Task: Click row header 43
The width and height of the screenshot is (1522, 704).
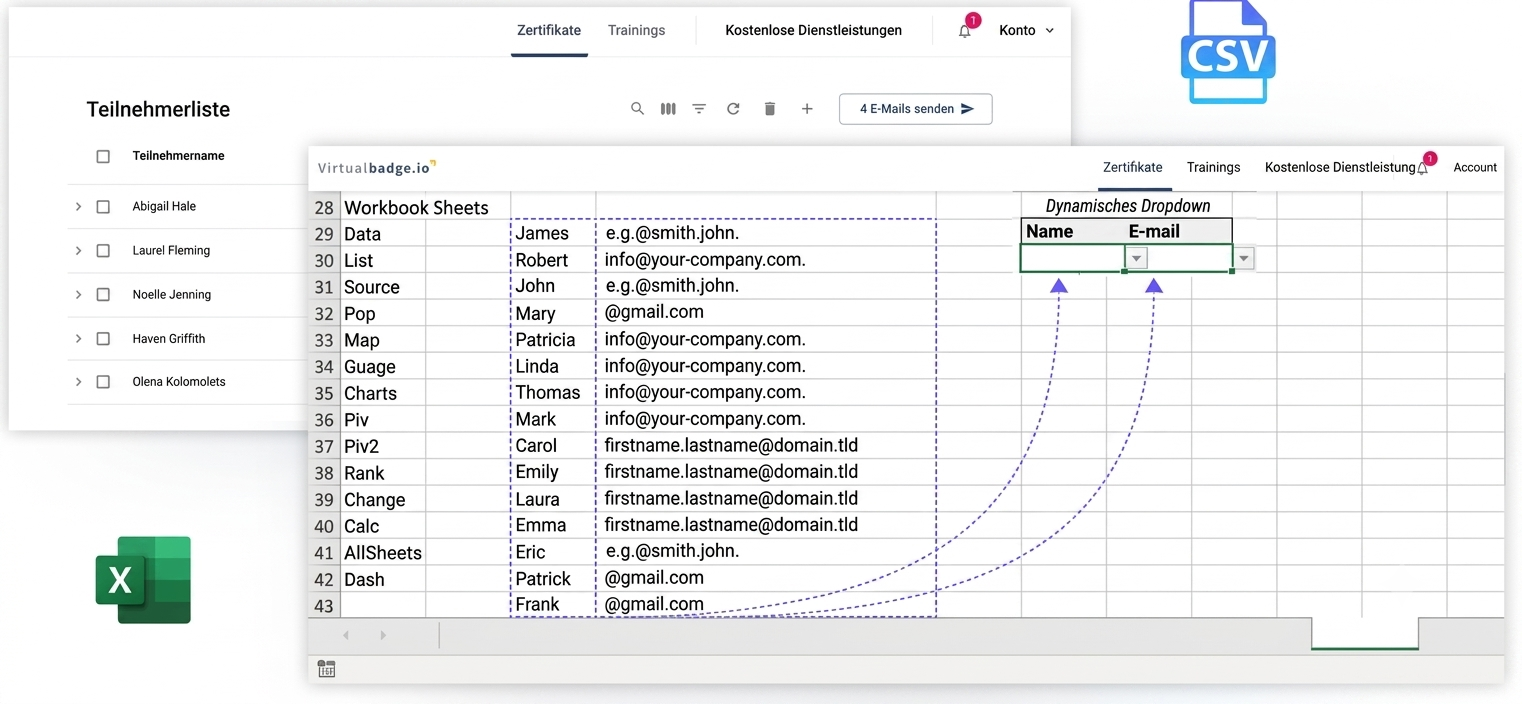Action: tap(324, 605)
